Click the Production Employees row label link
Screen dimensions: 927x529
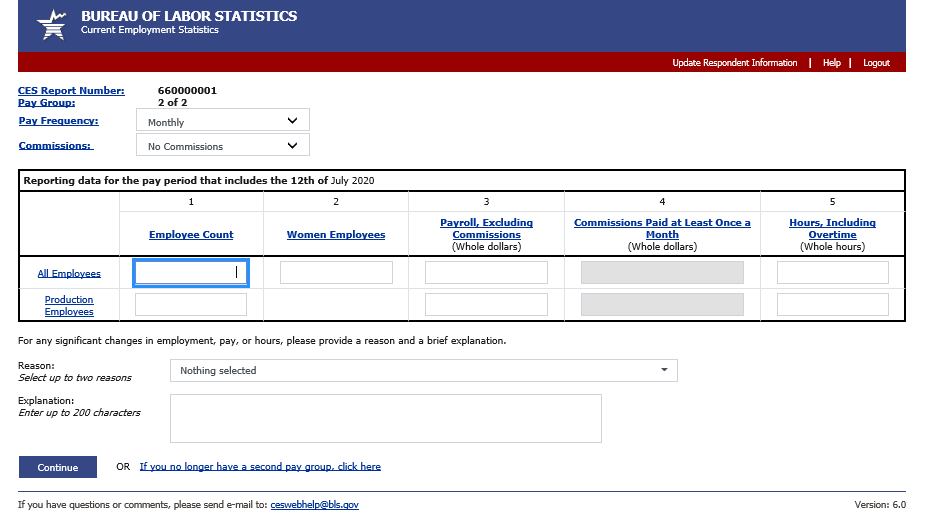[69, 306]
